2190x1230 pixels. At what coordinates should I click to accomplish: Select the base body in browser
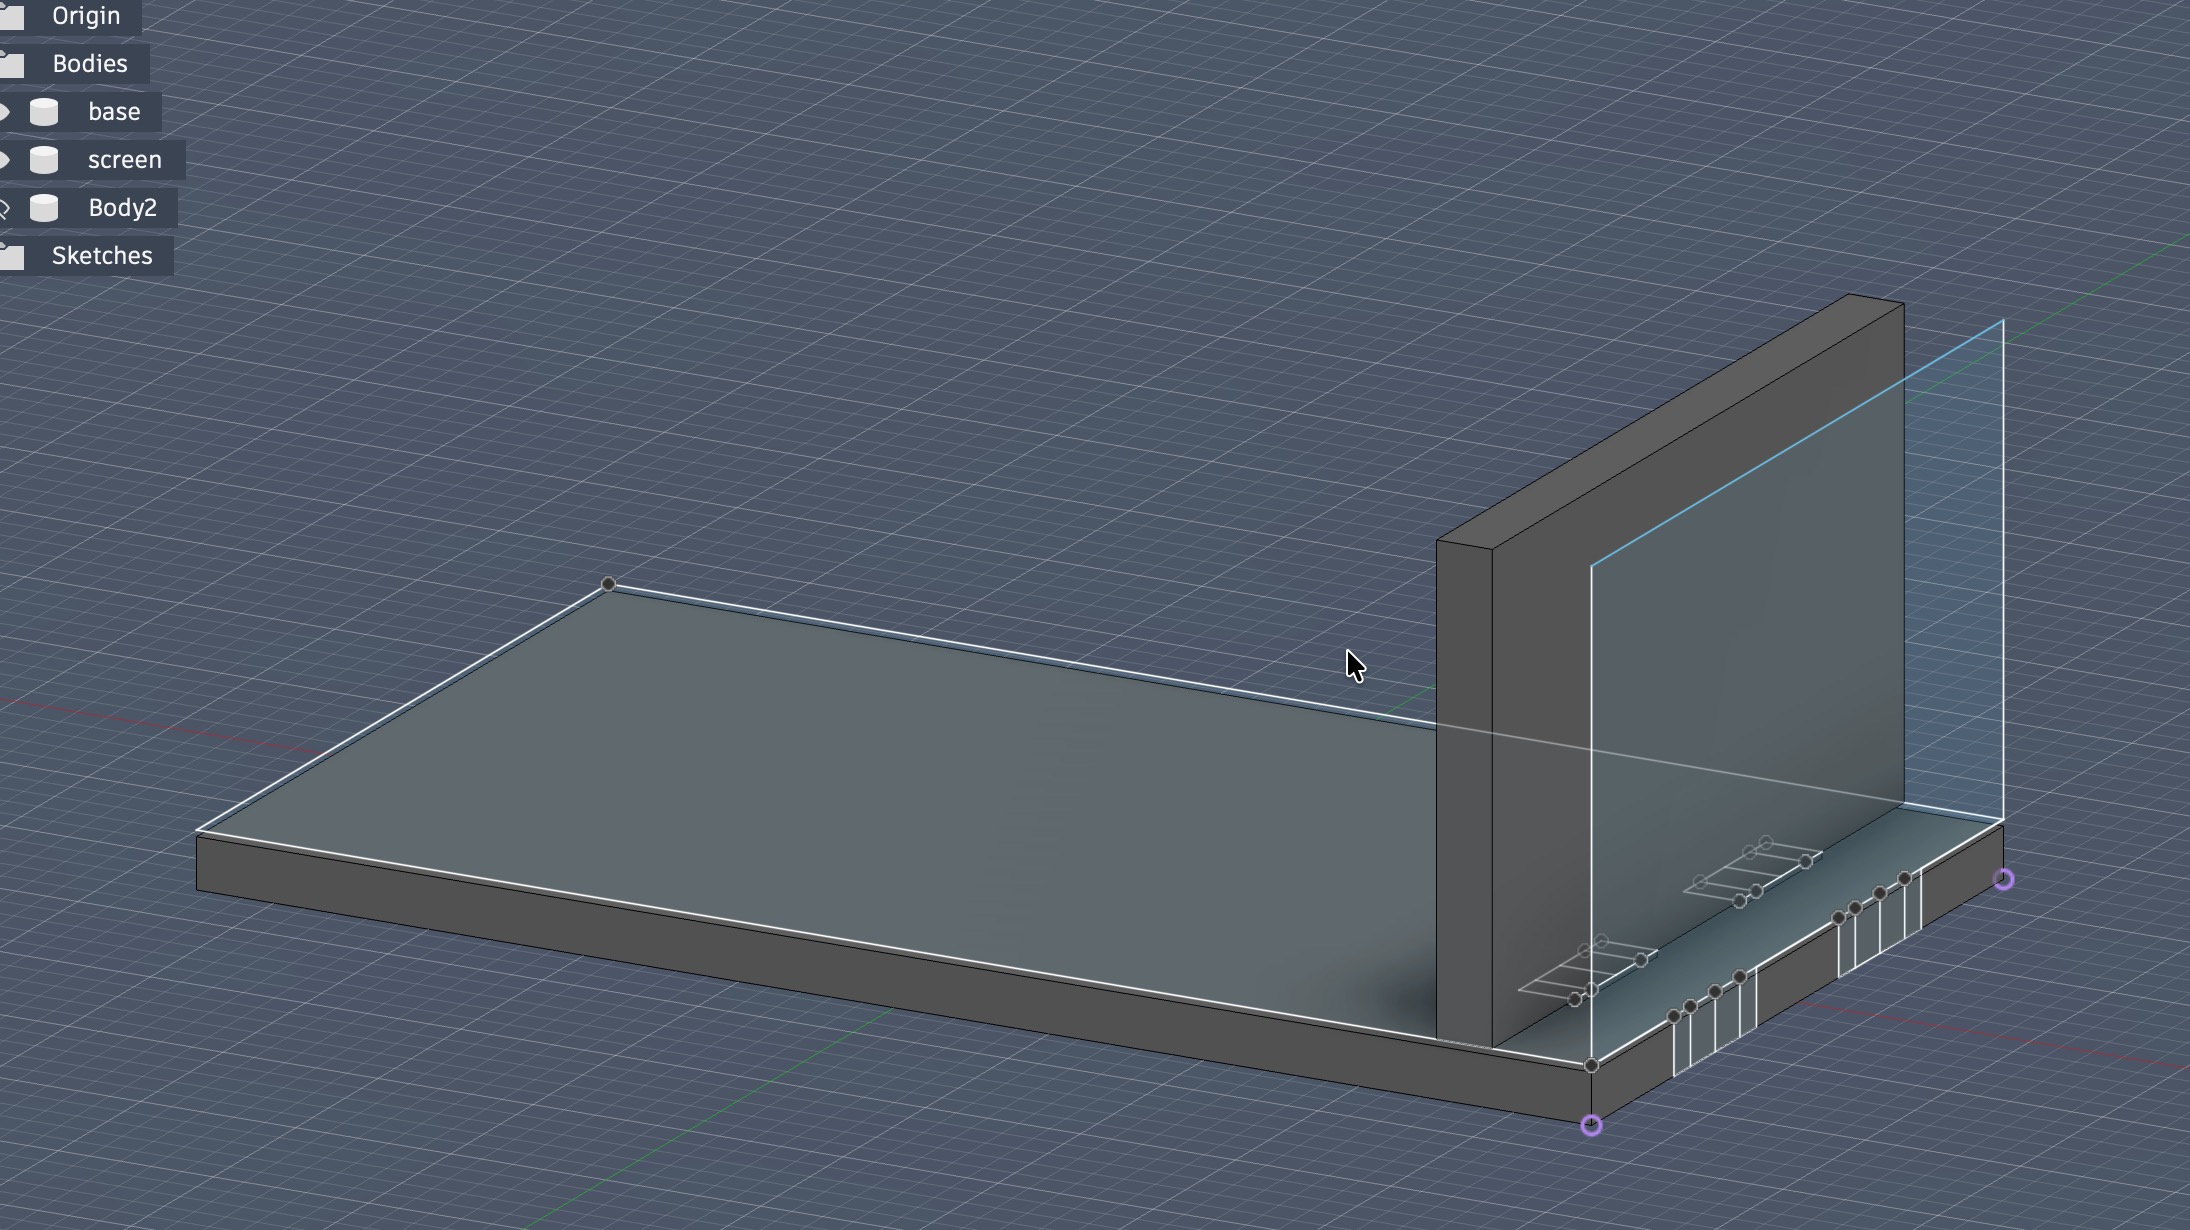[x=114, y=112]
